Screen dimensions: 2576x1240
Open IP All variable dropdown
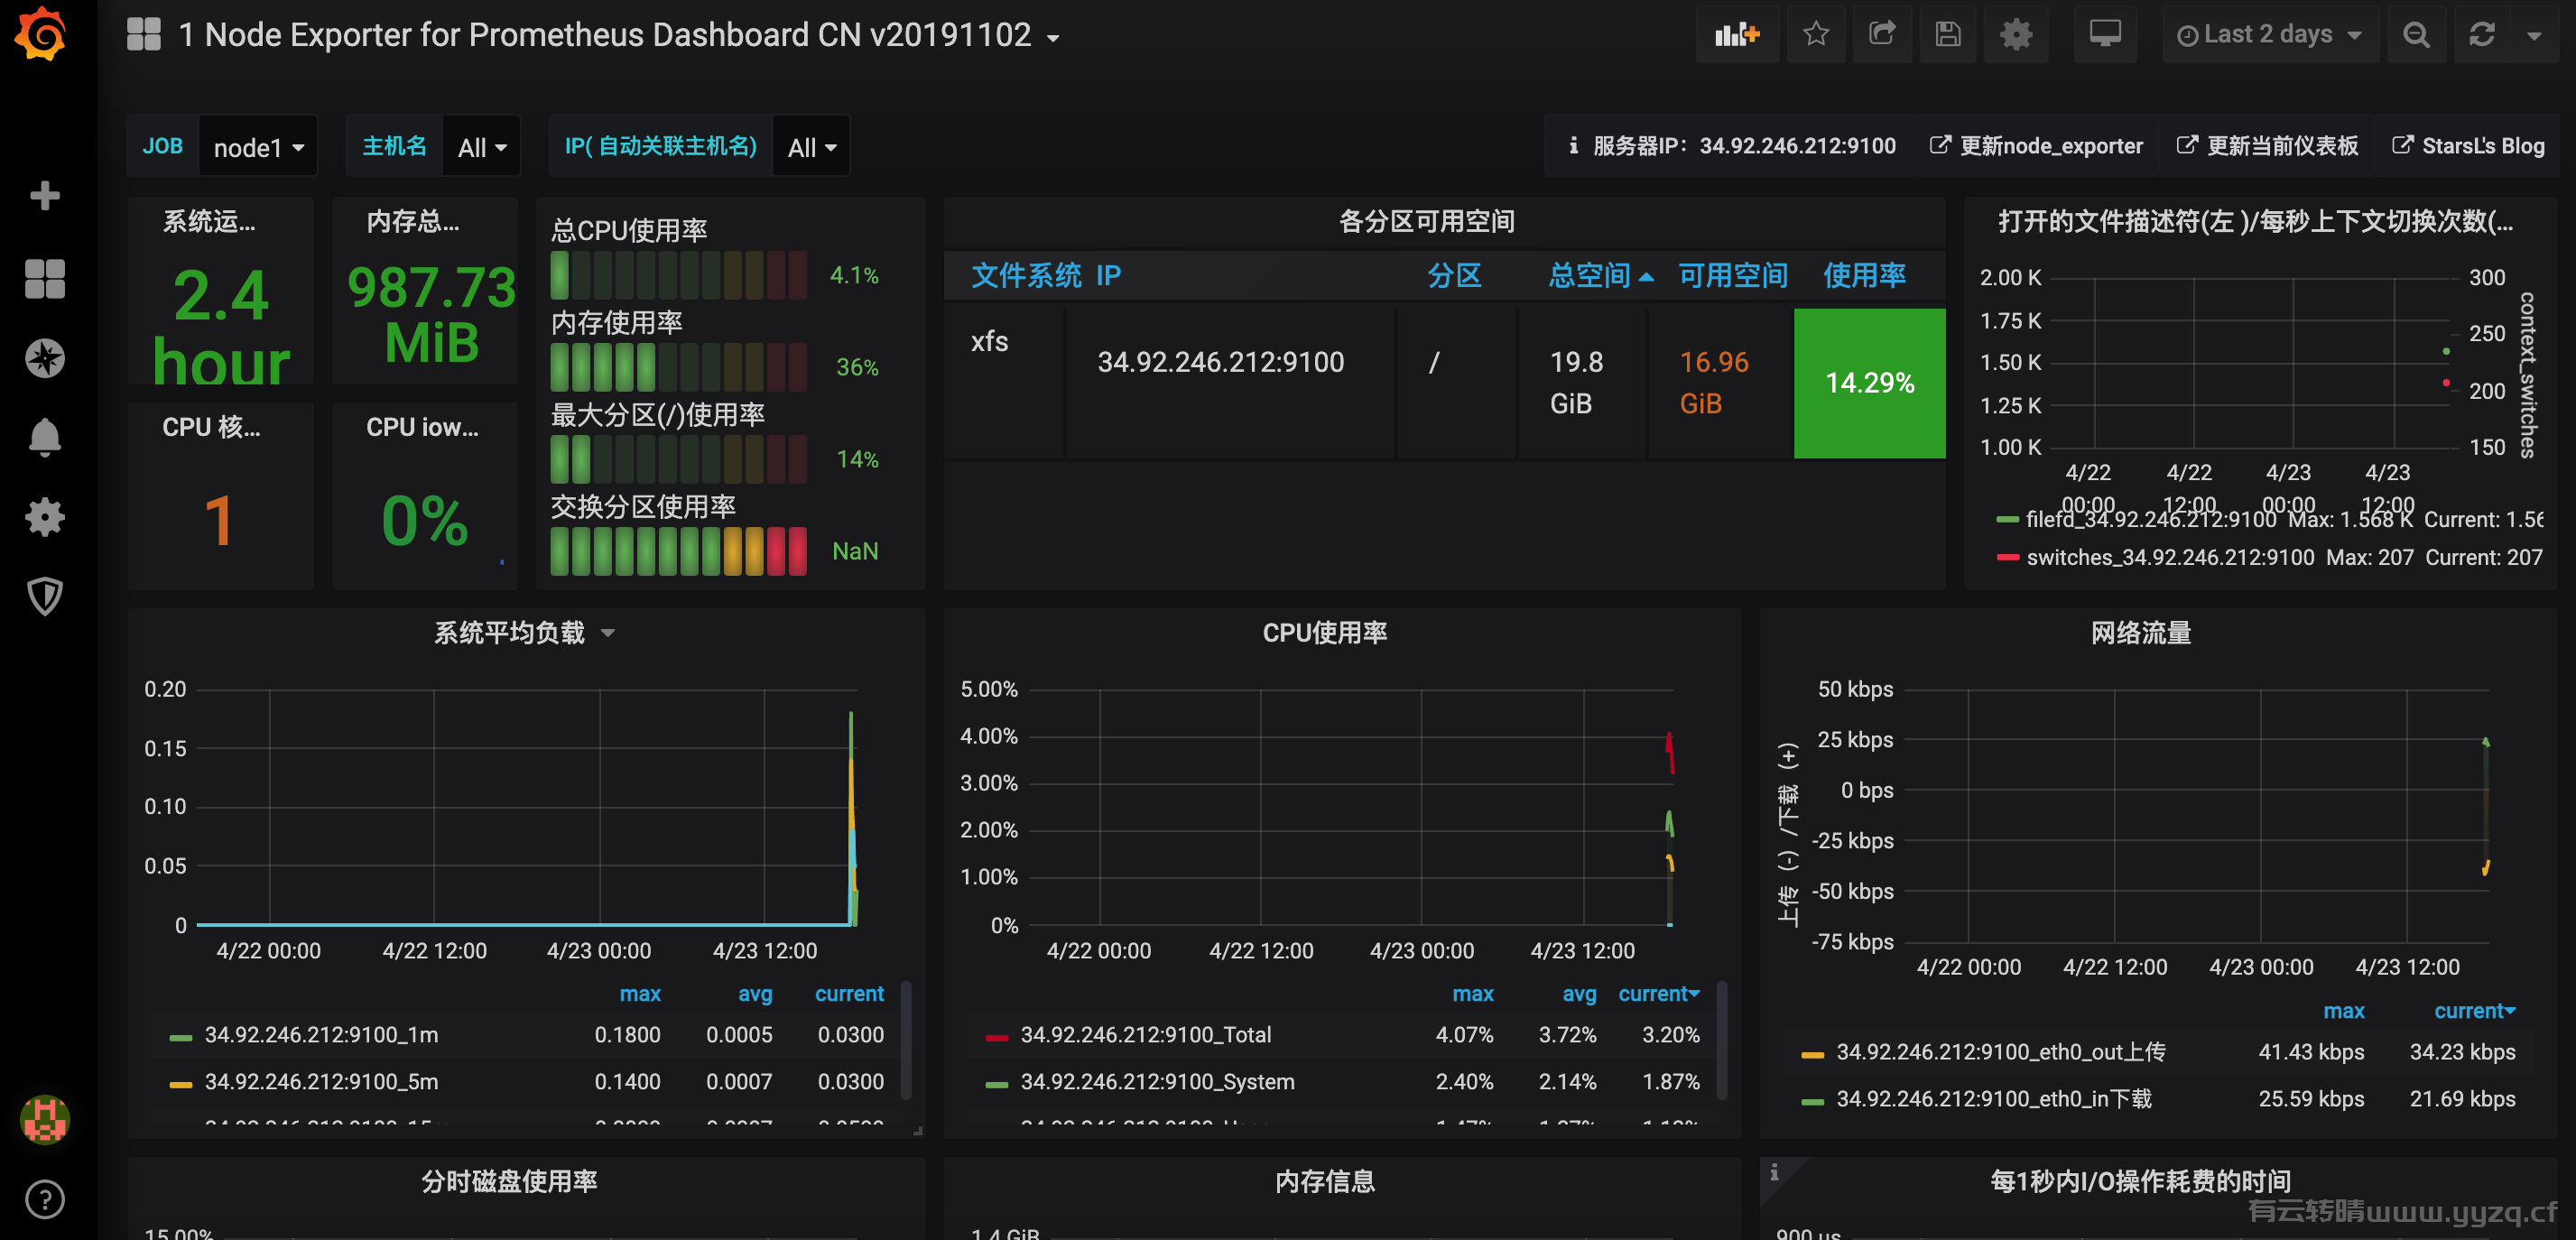click(x=811, y=147)
